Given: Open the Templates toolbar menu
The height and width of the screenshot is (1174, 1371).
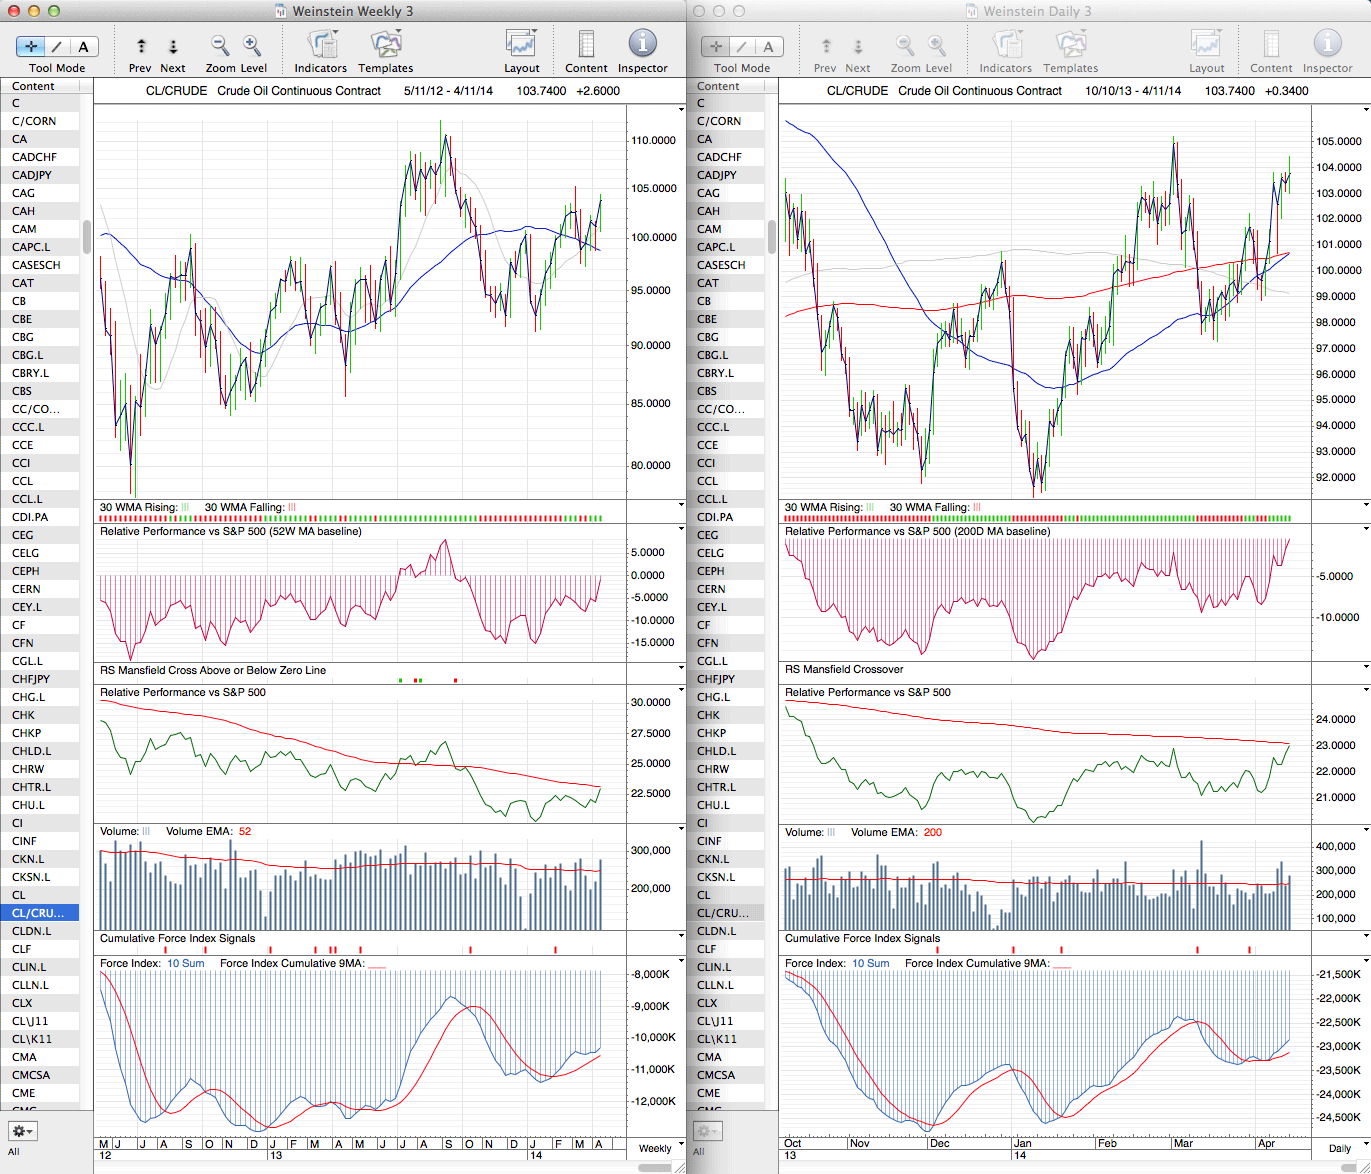Looking at the screenshot, I should click(386, 46).
